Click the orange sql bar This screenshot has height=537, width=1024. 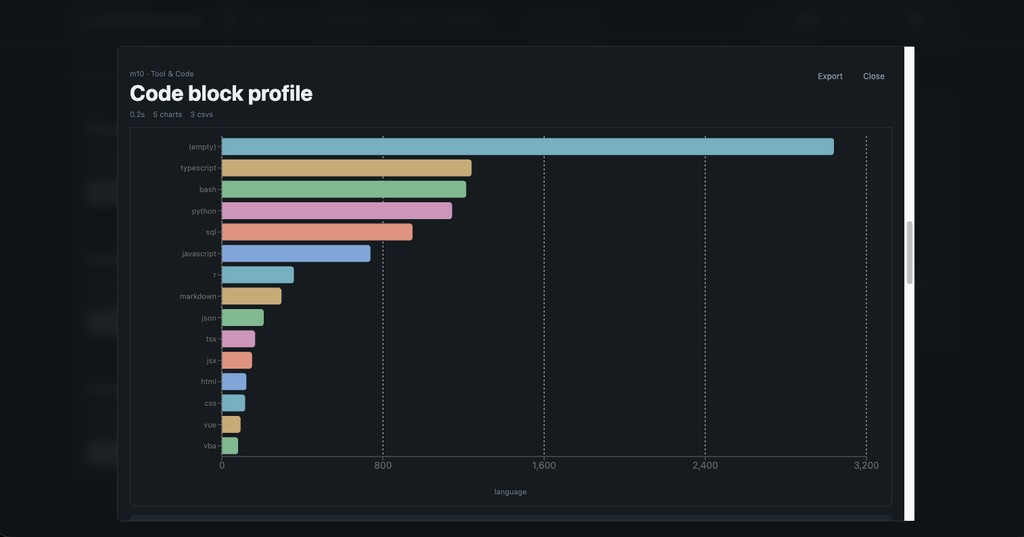tap(317, 232)
